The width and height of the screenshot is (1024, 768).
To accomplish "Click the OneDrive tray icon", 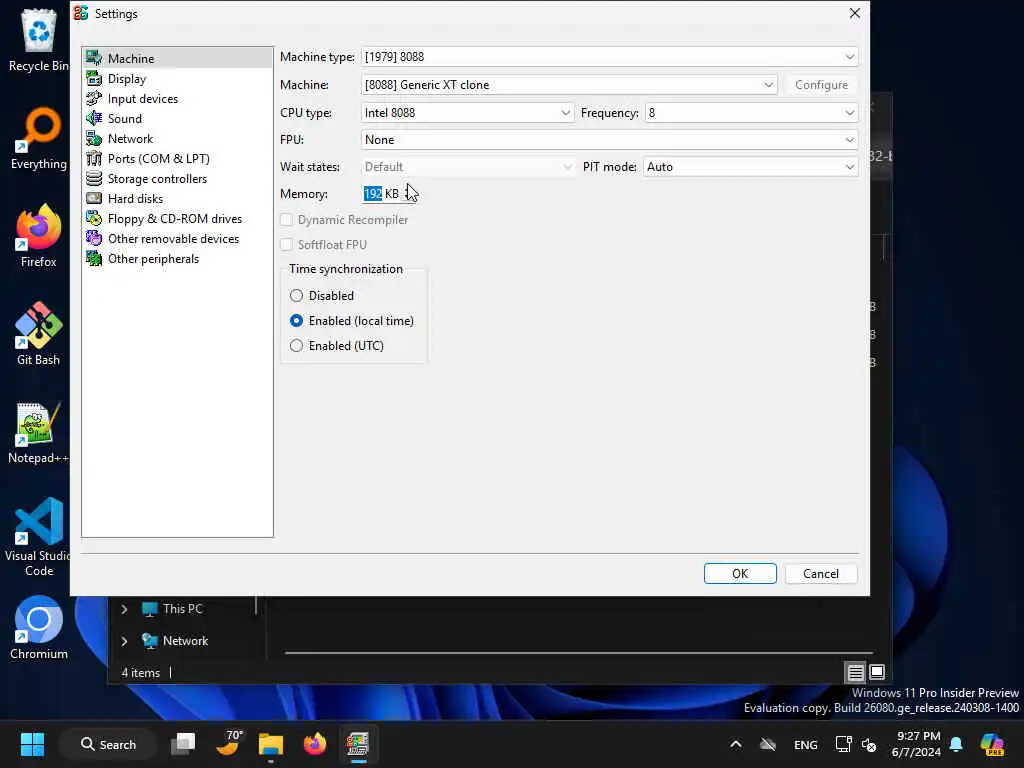I will point(768,744).
